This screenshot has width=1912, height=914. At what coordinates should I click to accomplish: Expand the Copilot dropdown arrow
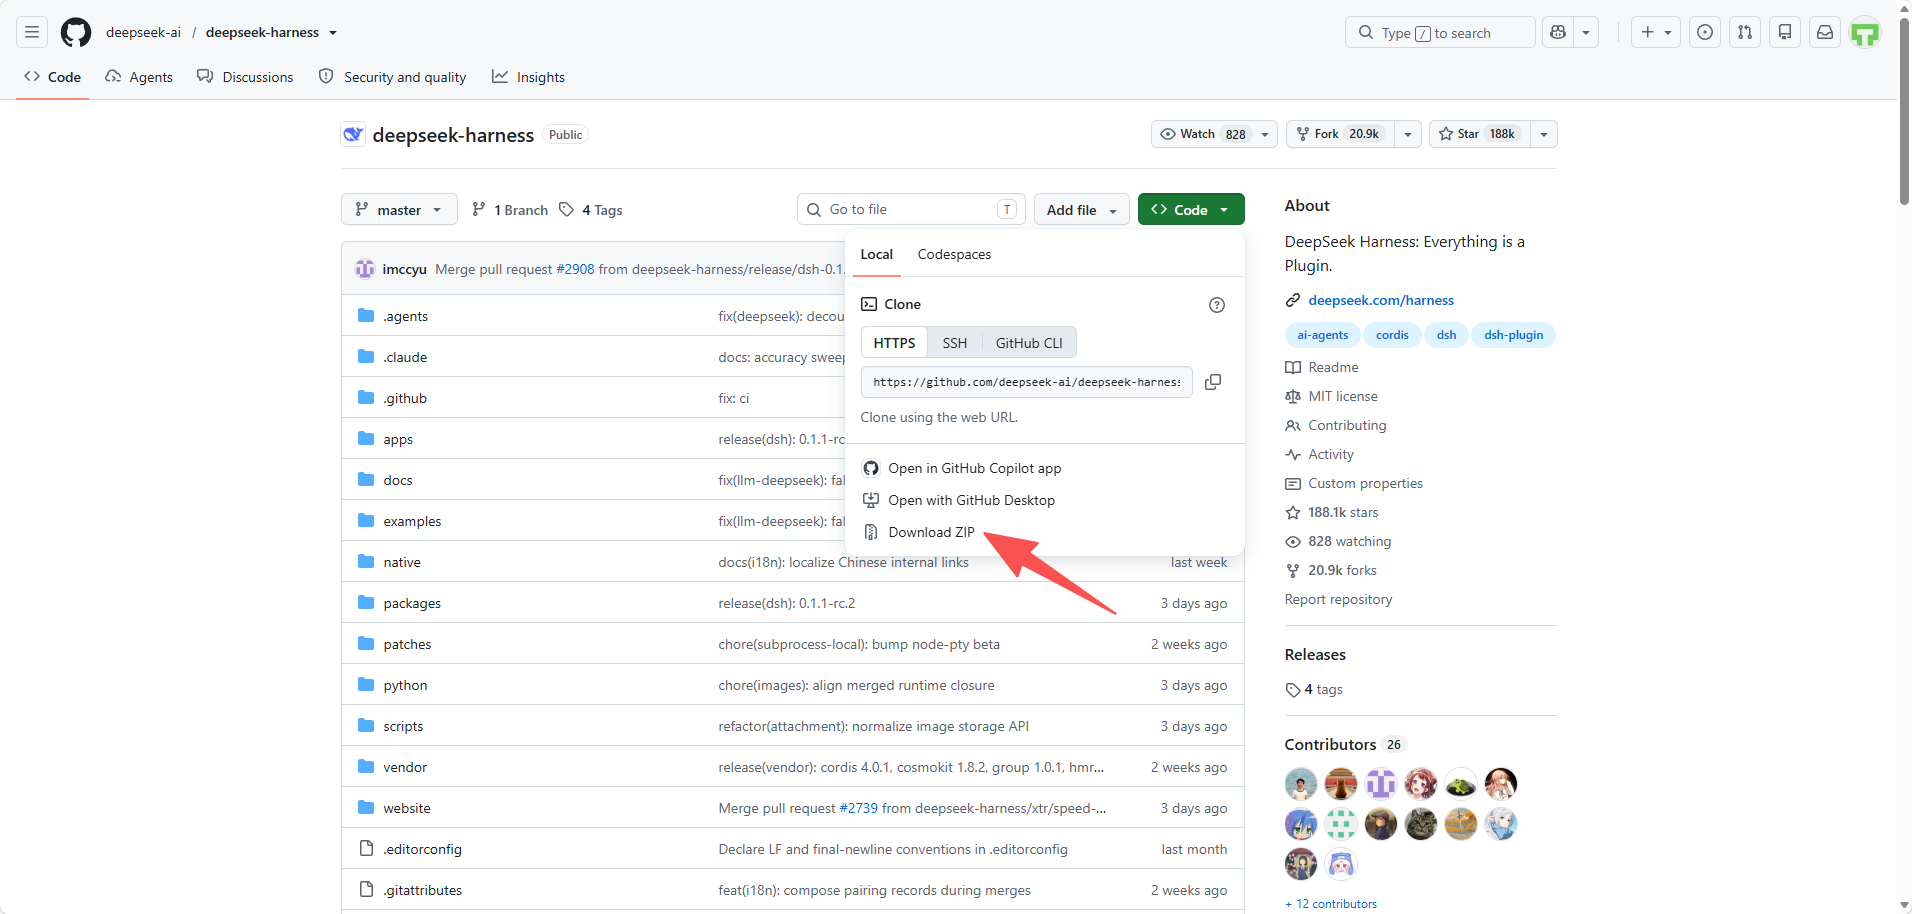click(1586, 32)
